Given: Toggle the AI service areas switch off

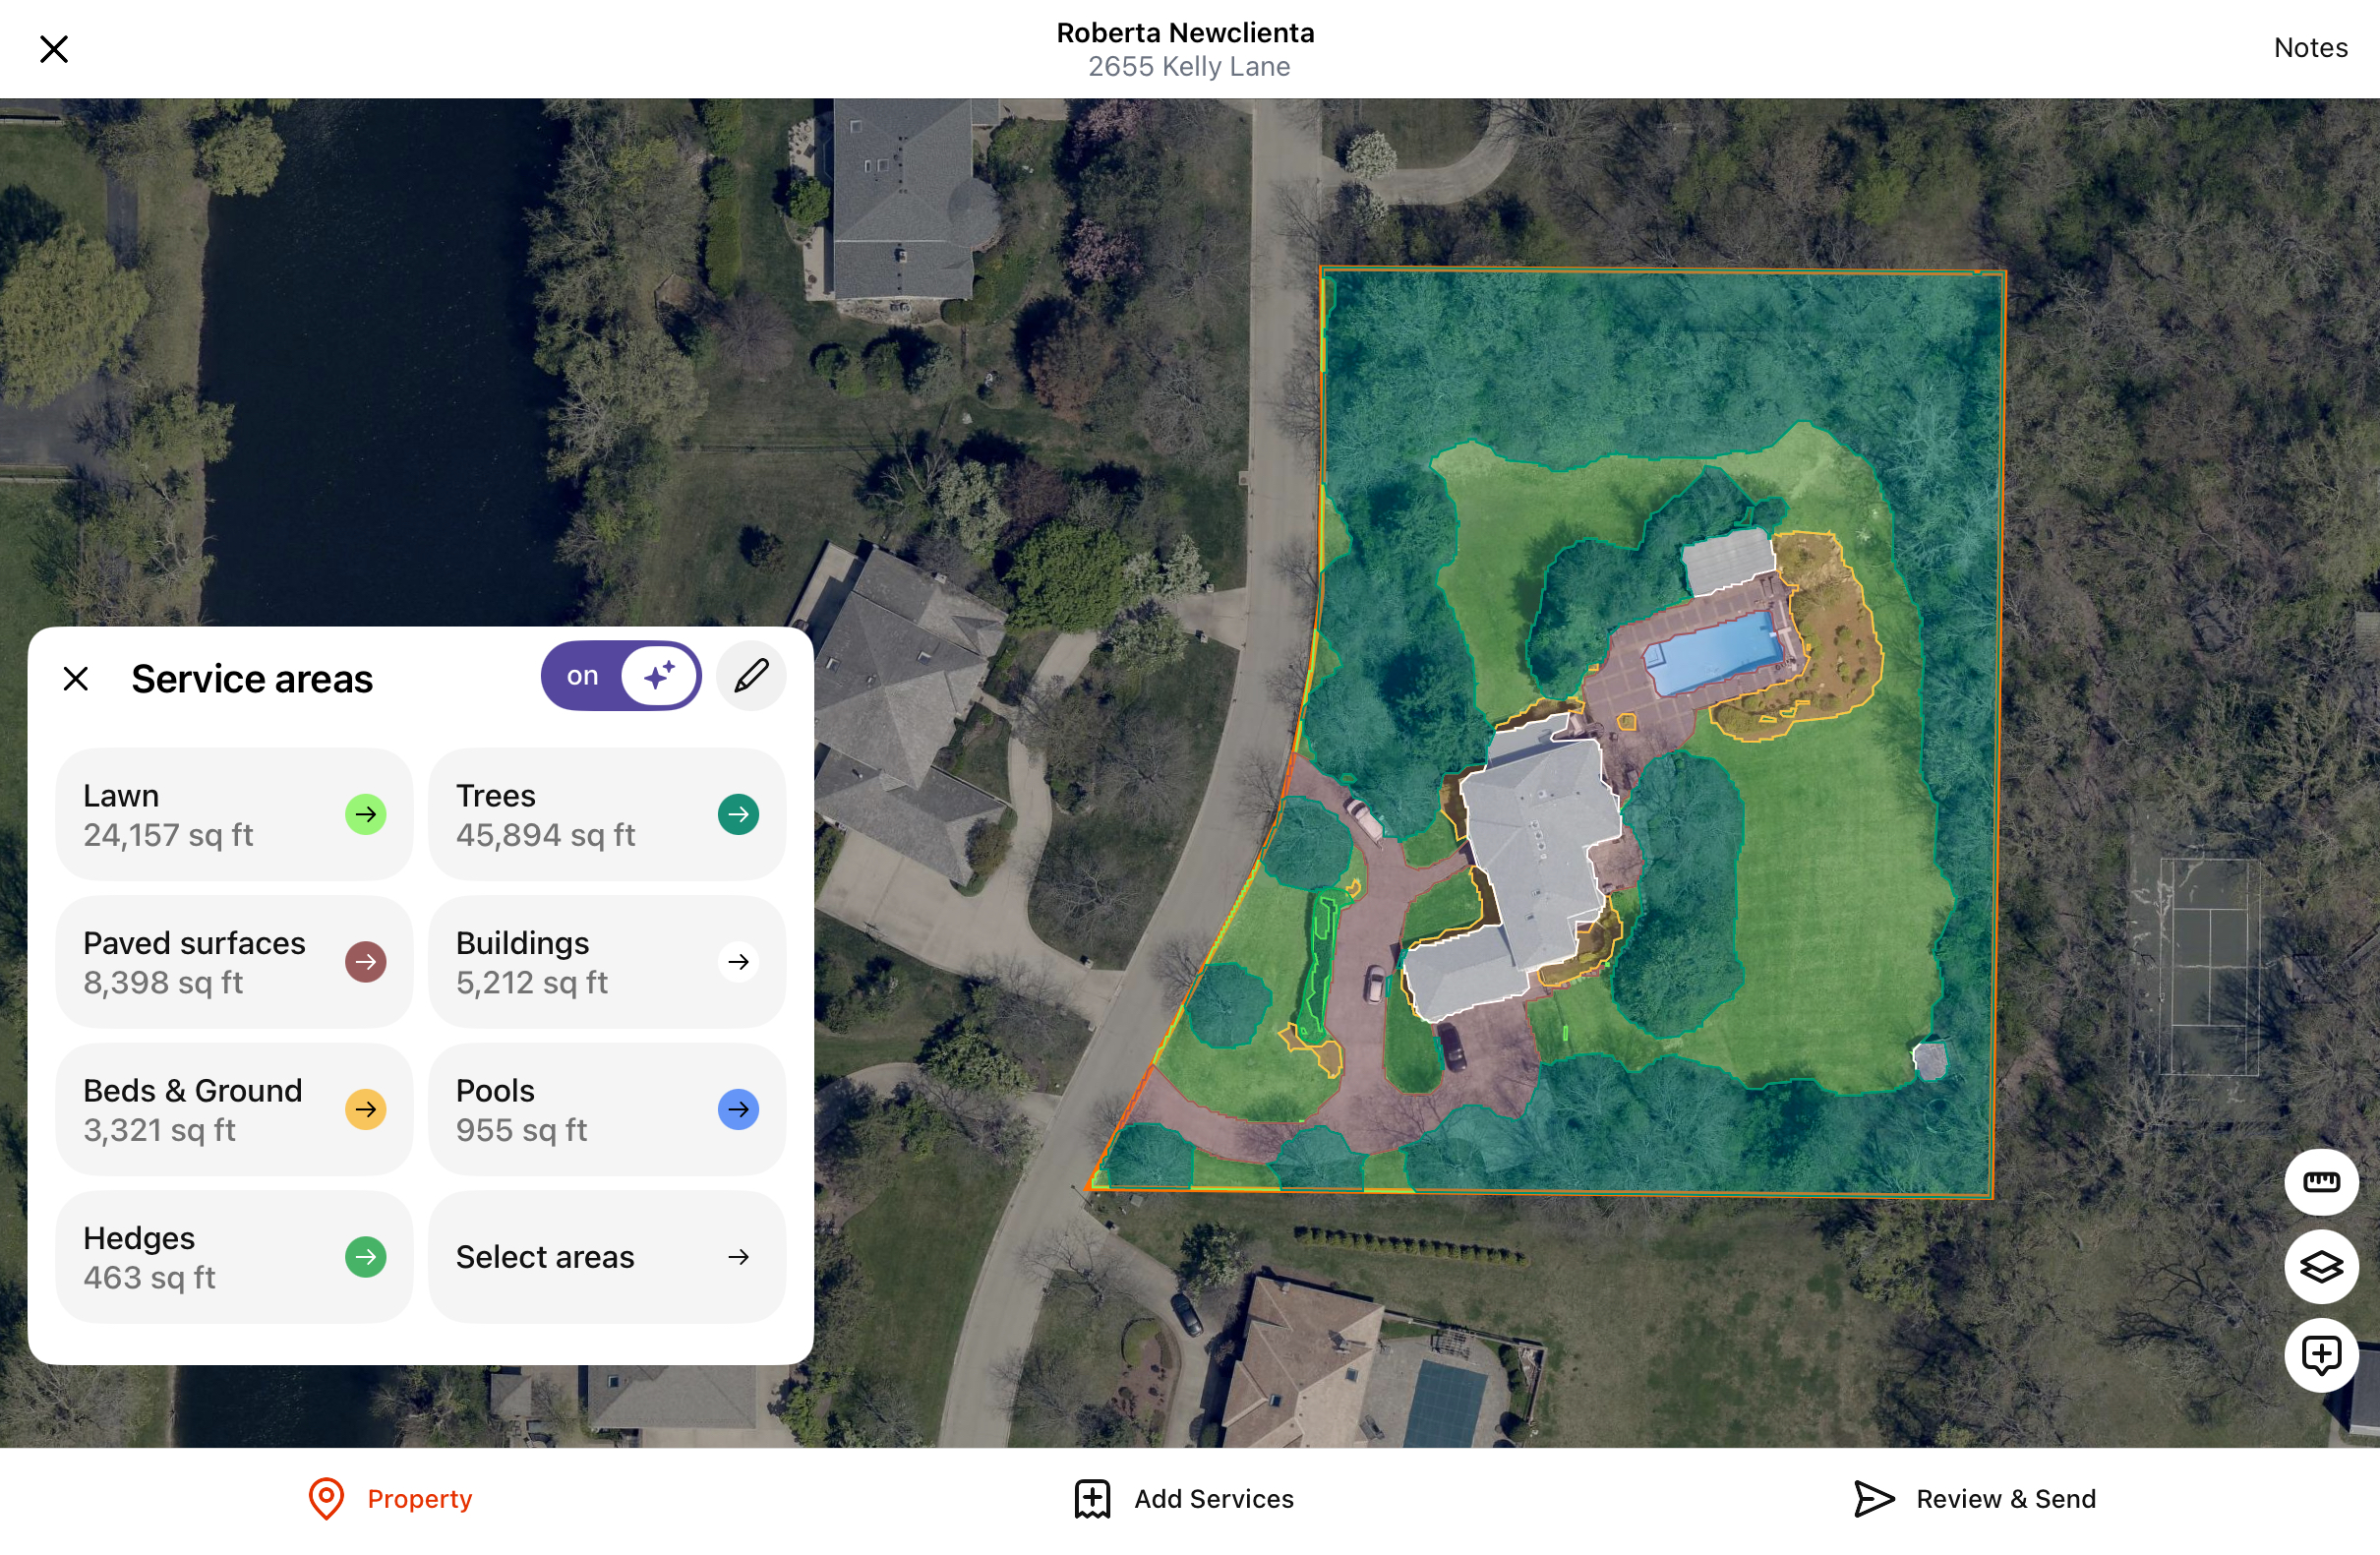Looking at the screenshot, I should [x=621, y=677].
